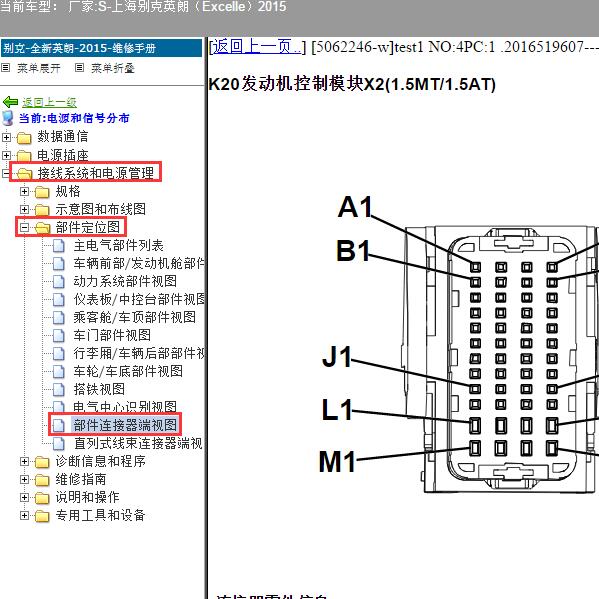Click the J1 pin label in diagram

coord(337,357)
